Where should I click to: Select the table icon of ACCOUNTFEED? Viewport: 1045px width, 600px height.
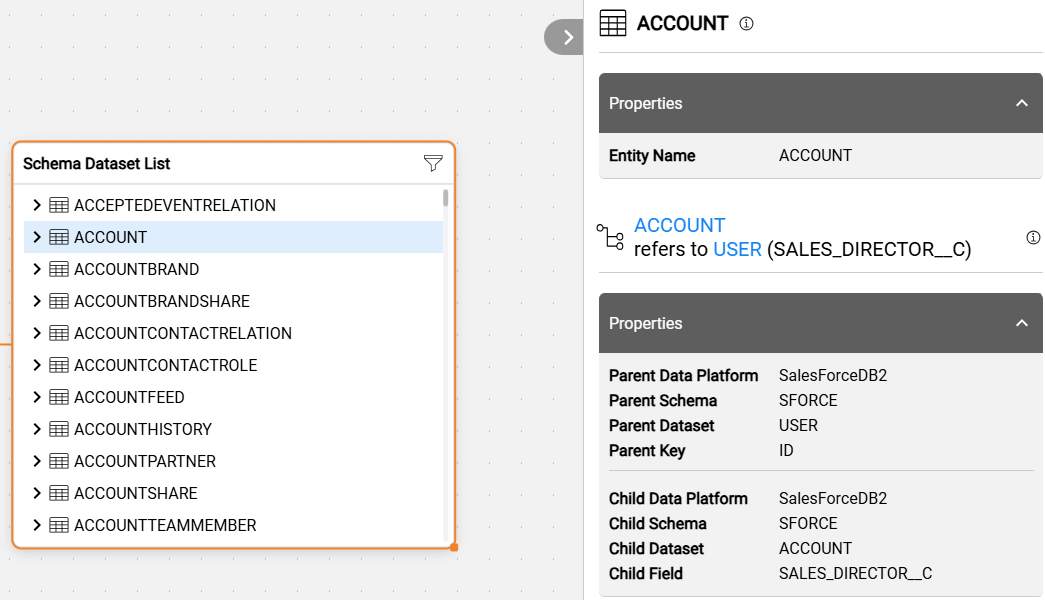pos(59,397)
